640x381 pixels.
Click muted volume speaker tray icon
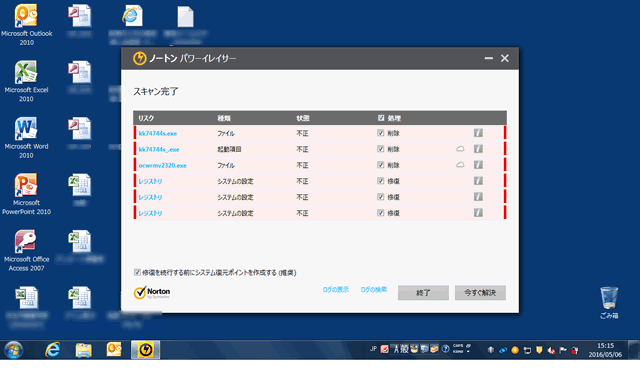coord(551,350)
